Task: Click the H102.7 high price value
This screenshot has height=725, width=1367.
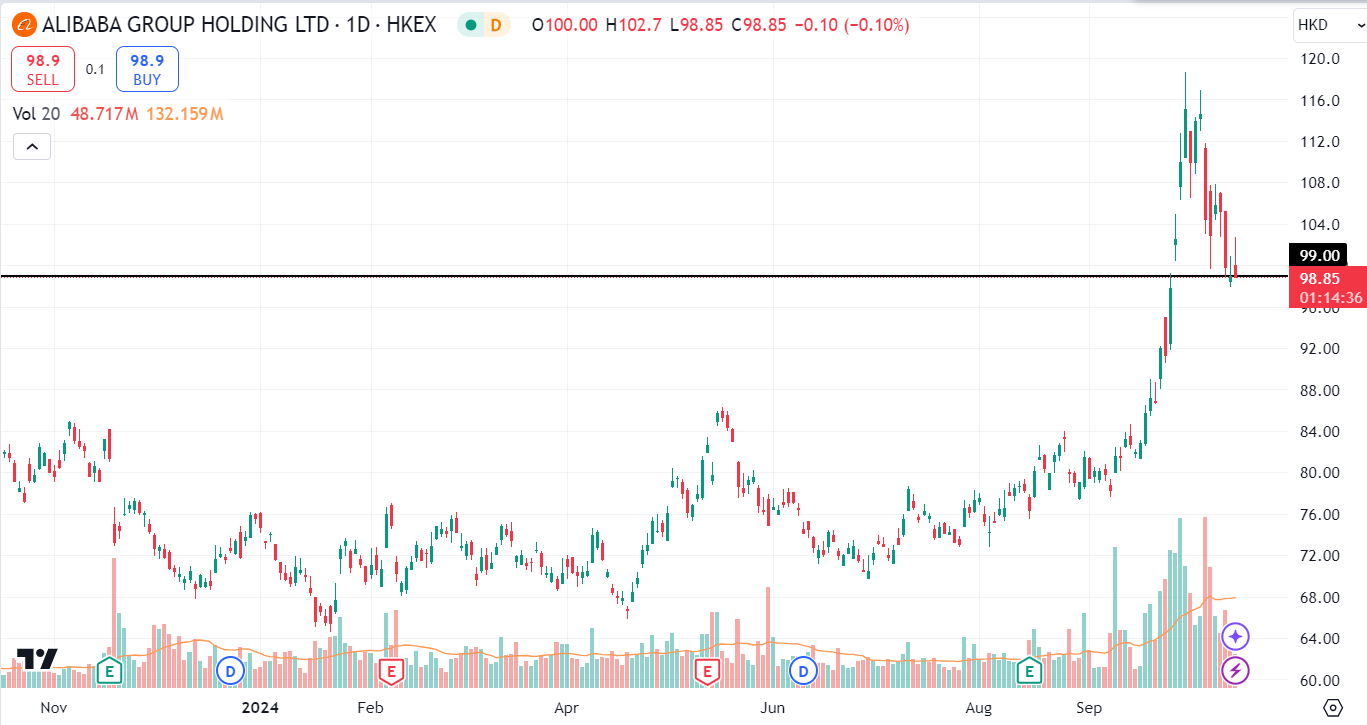Action: (x=635, y=25)
